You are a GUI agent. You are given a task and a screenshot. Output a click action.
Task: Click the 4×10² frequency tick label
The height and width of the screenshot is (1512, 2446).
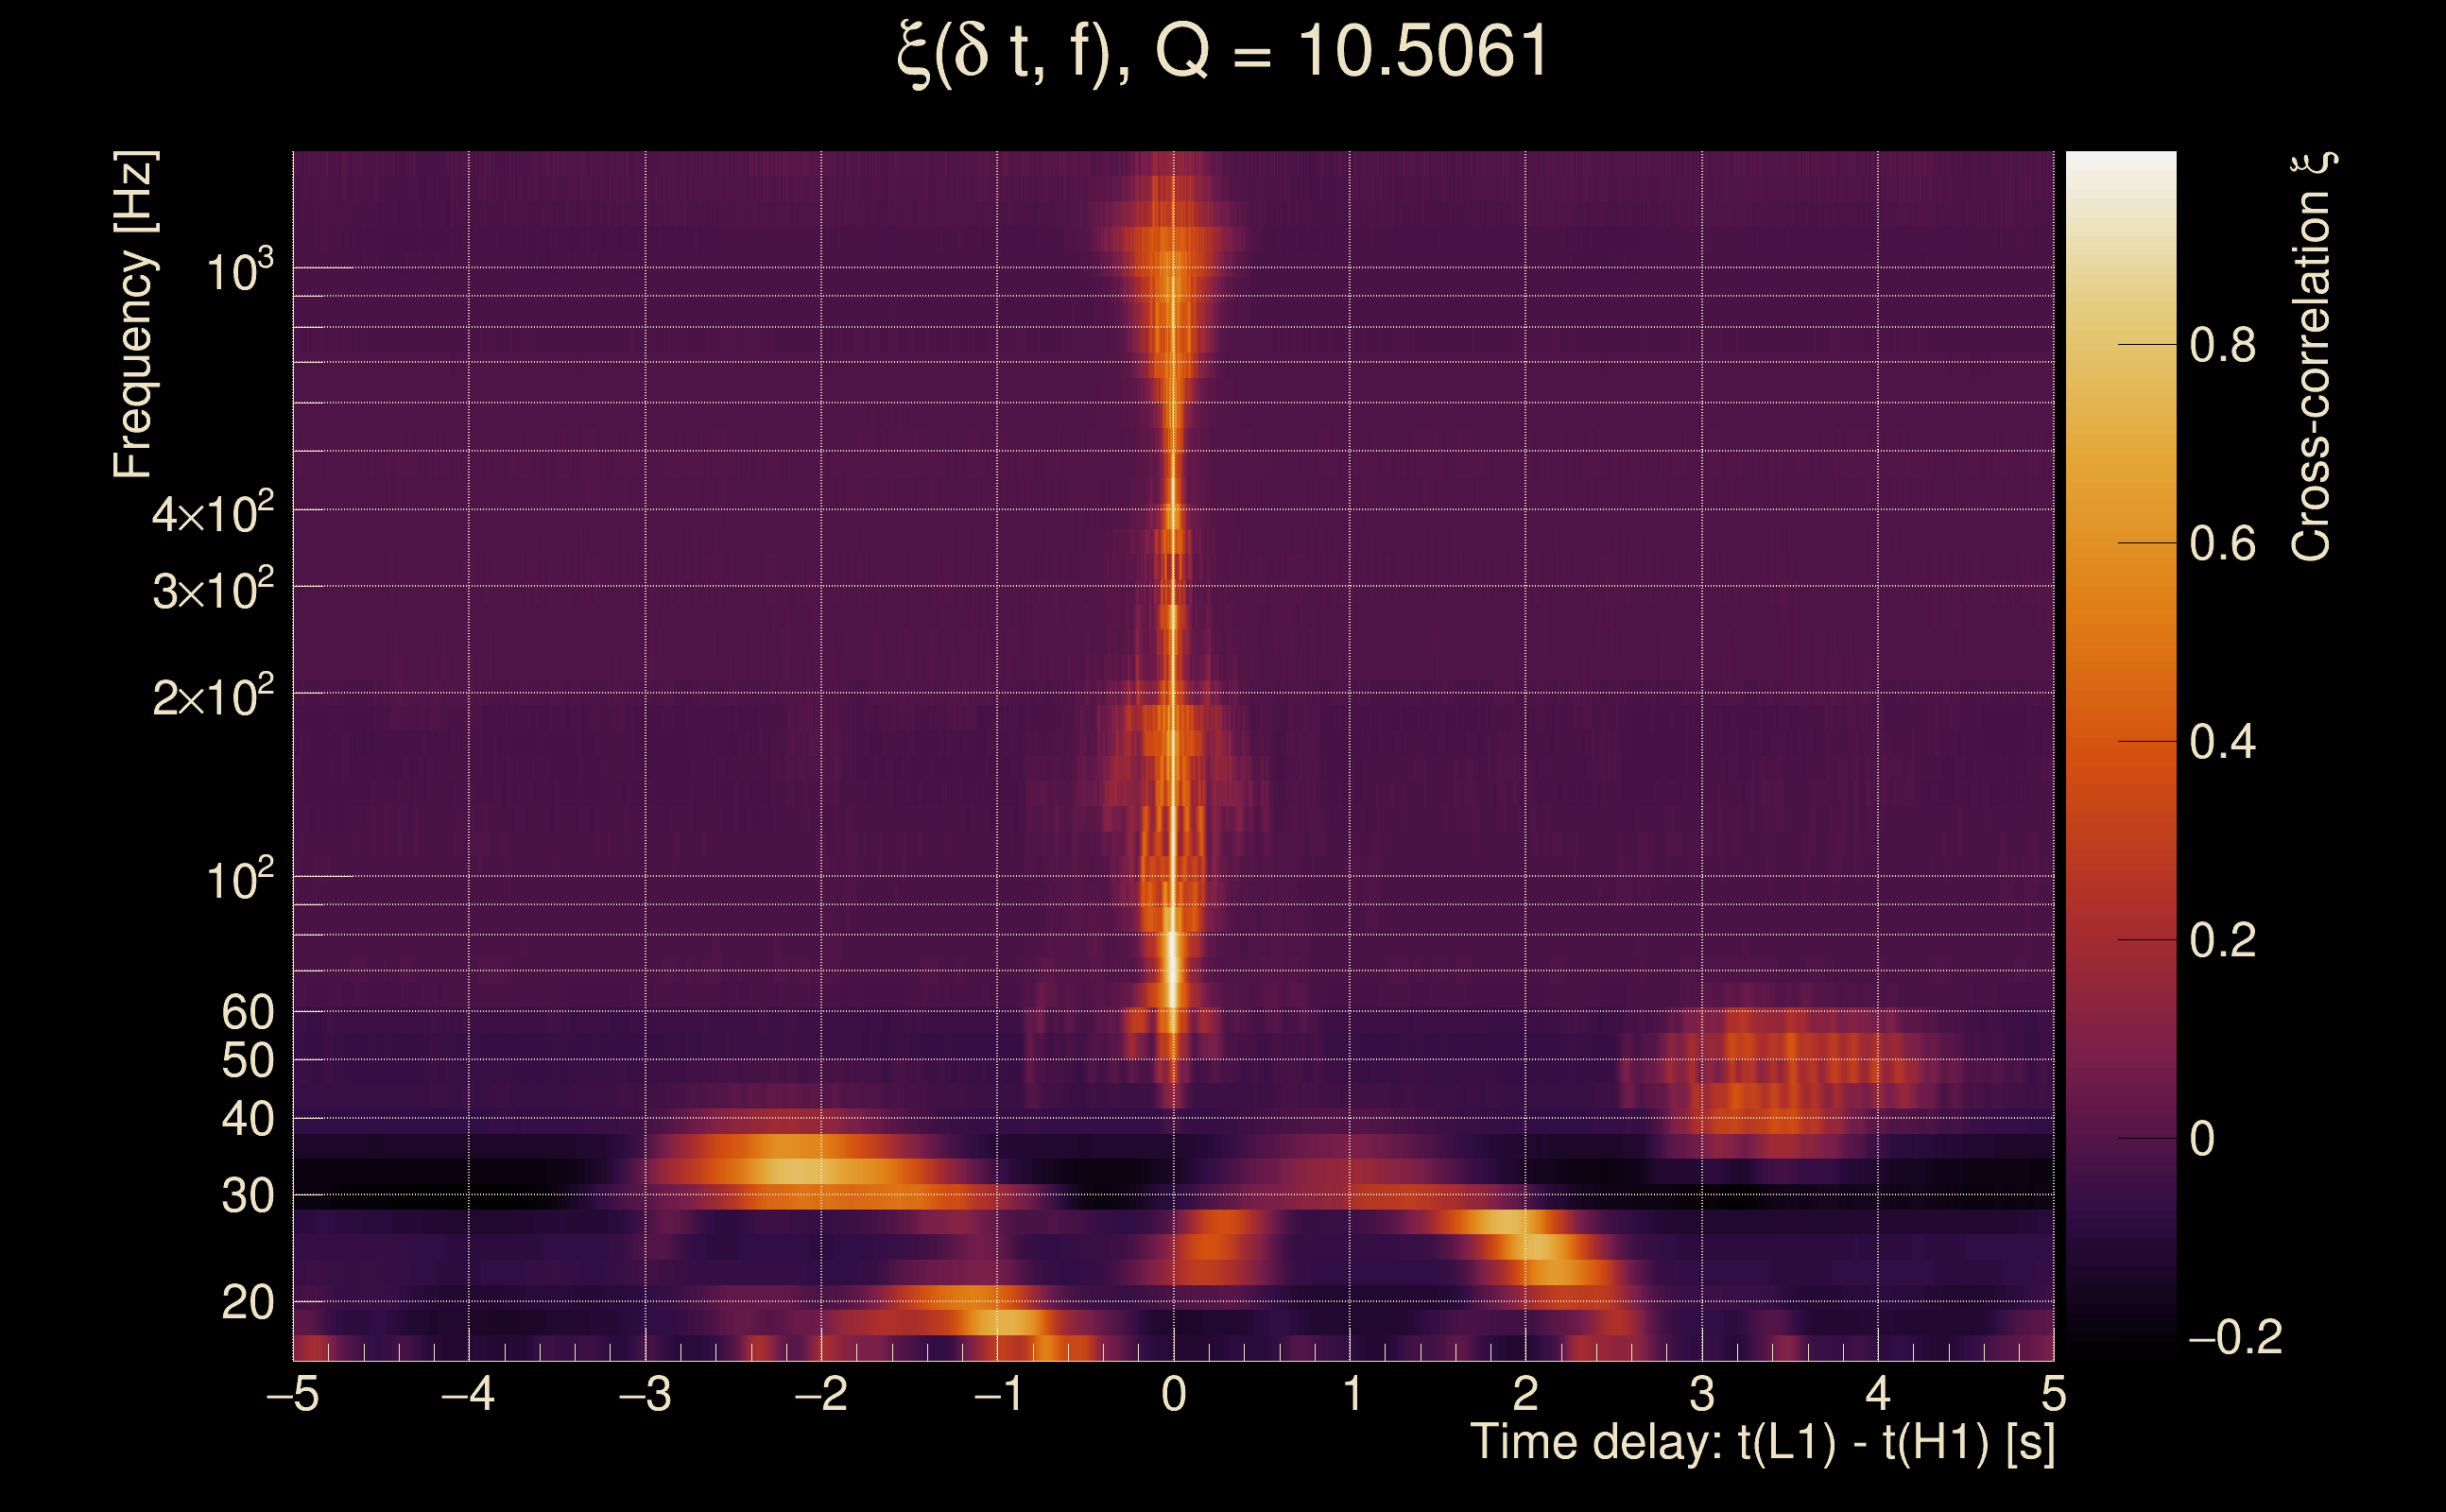(x=212, y=513)
